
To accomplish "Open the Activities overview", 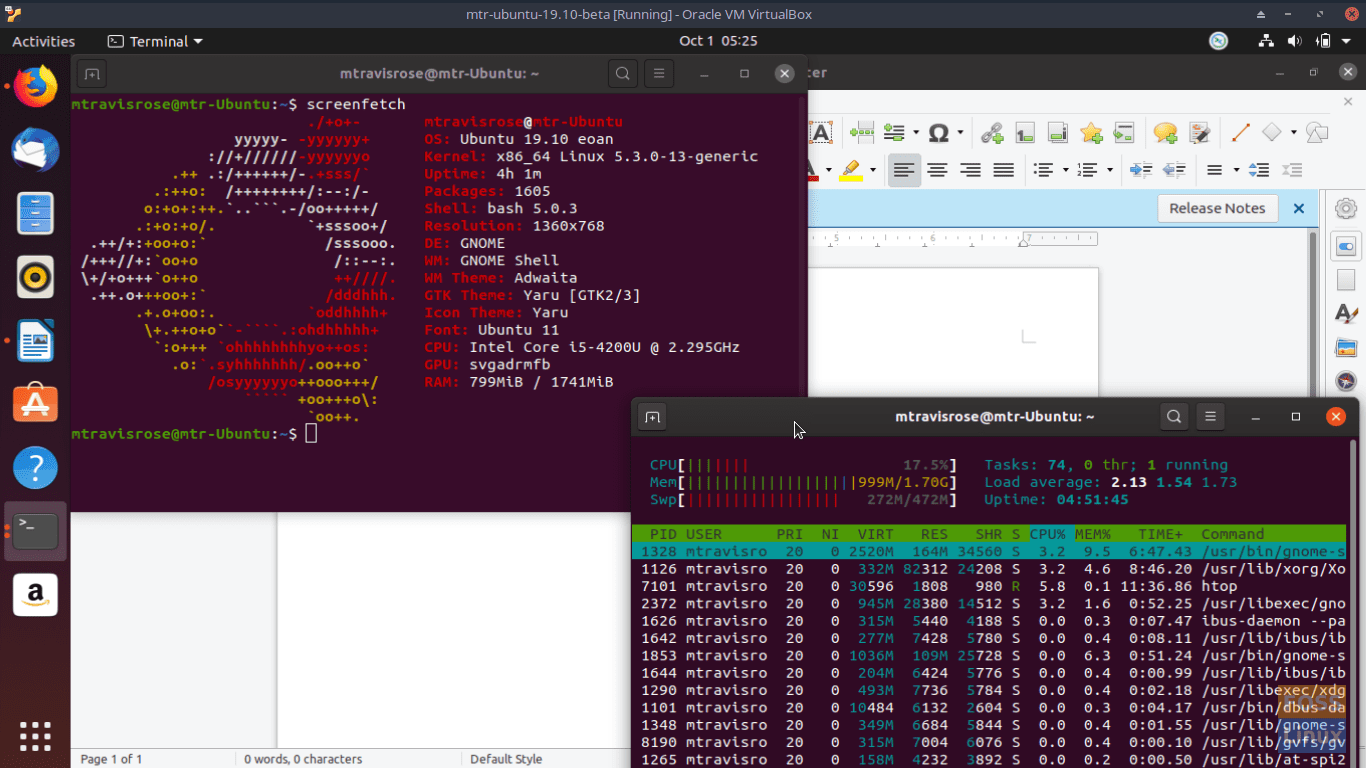I will pos(43,41).
